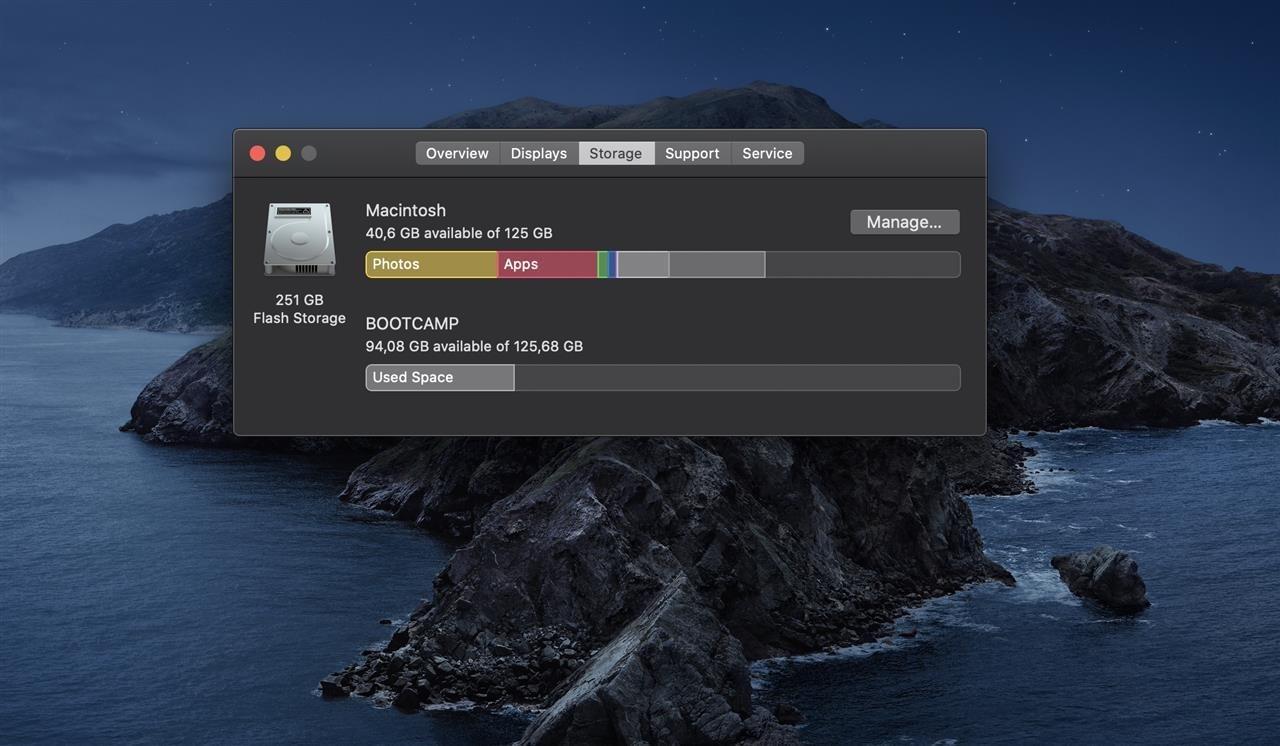Click the free space area of BOOTCAMP bar

tap(737, 377)
